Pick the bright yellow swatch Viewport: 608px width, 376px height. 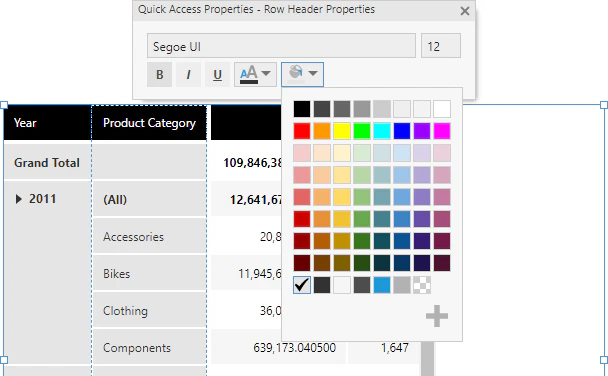[342, 131]
